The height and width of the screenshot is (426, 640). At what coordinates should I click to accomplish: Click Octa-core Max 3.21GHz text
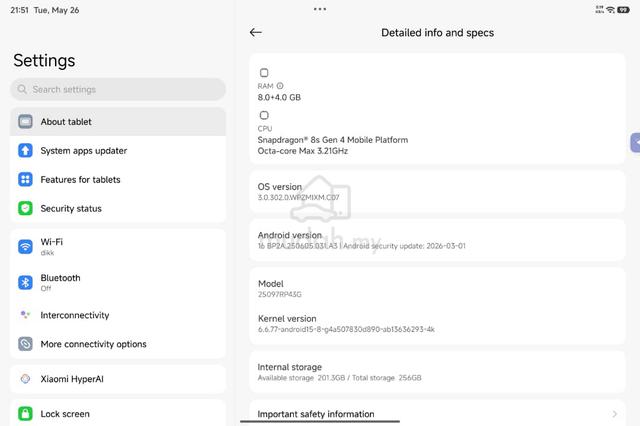pos(302,151)
